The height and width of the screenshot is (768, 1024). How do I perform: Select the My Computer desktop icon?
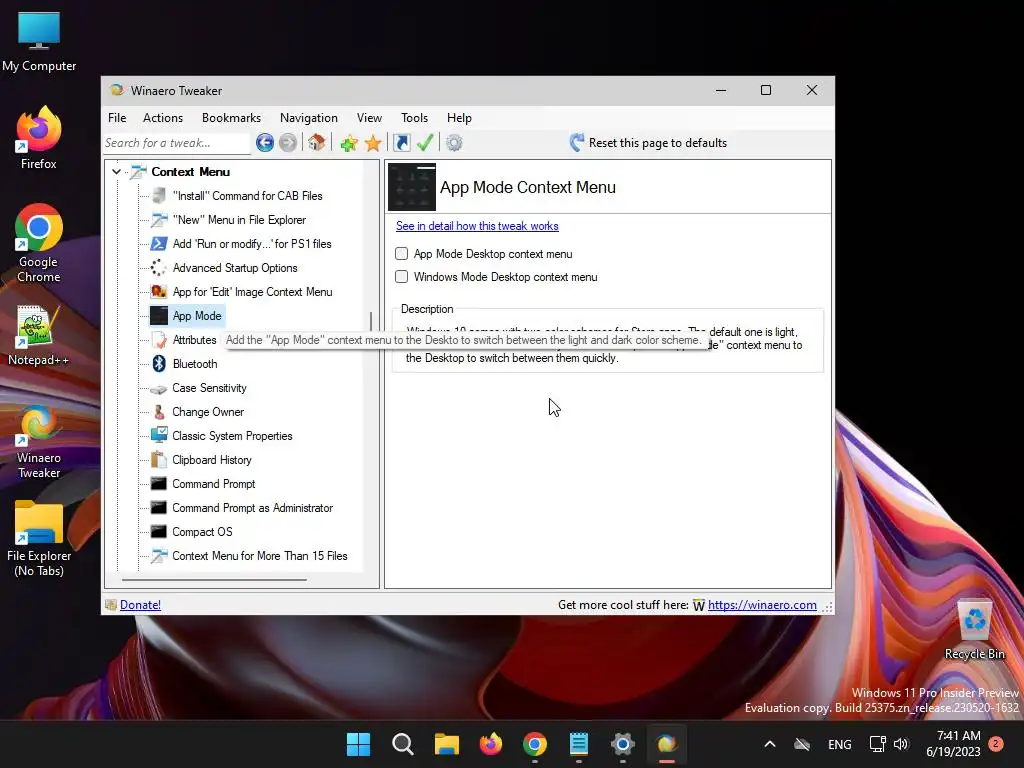(39, 41)
